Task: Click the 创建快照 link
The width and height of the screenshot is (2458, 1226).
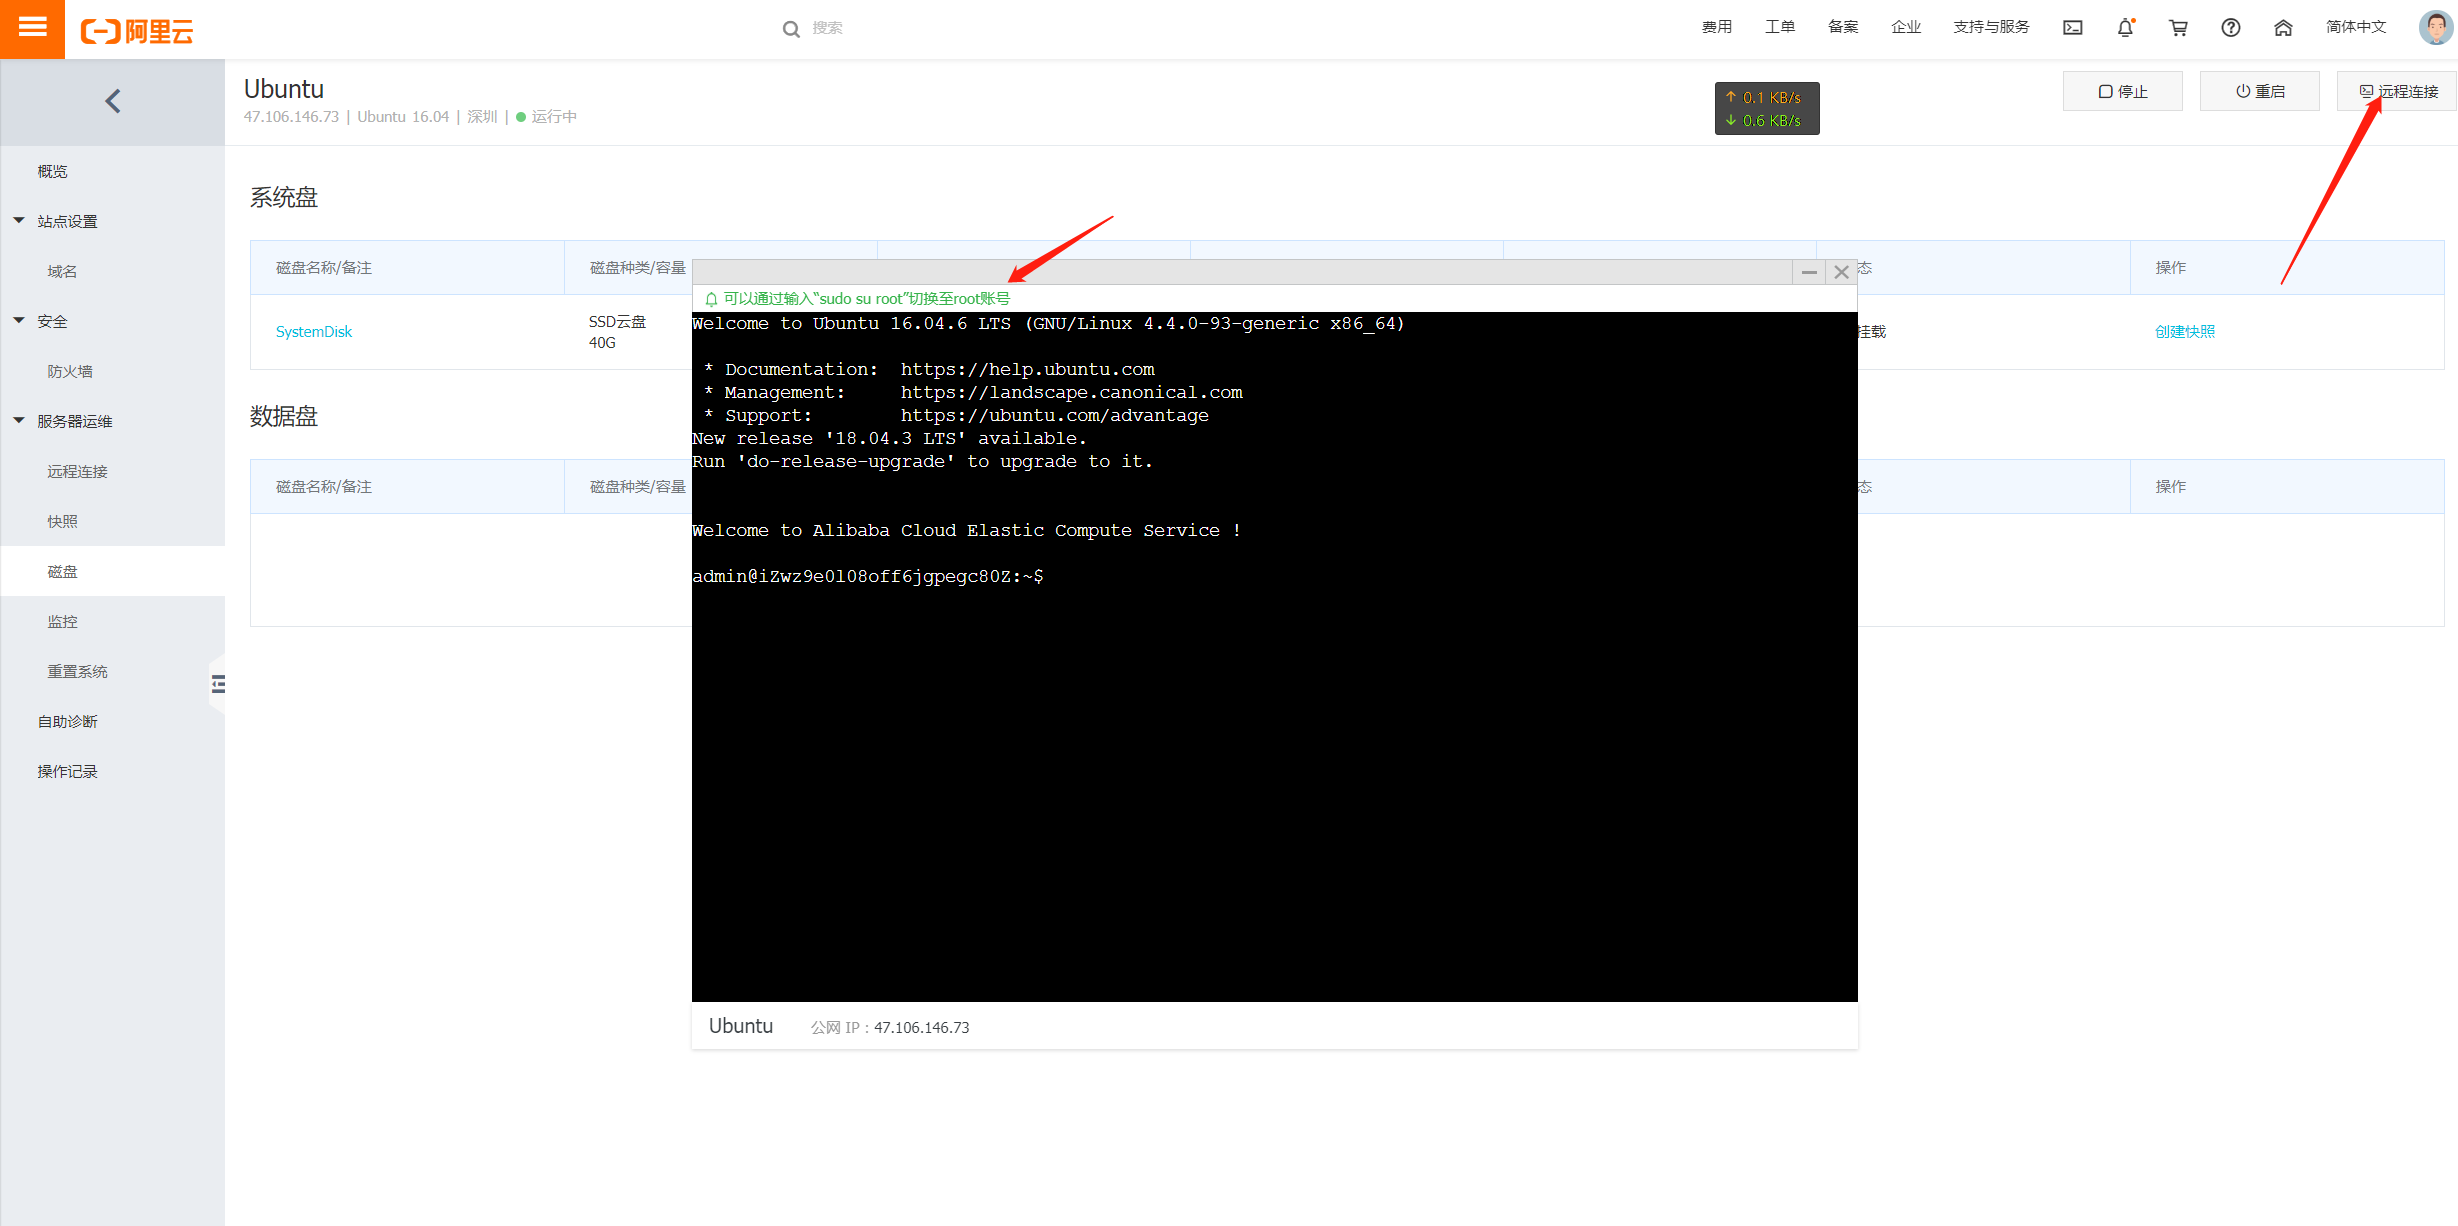Action: [2185, 332]
